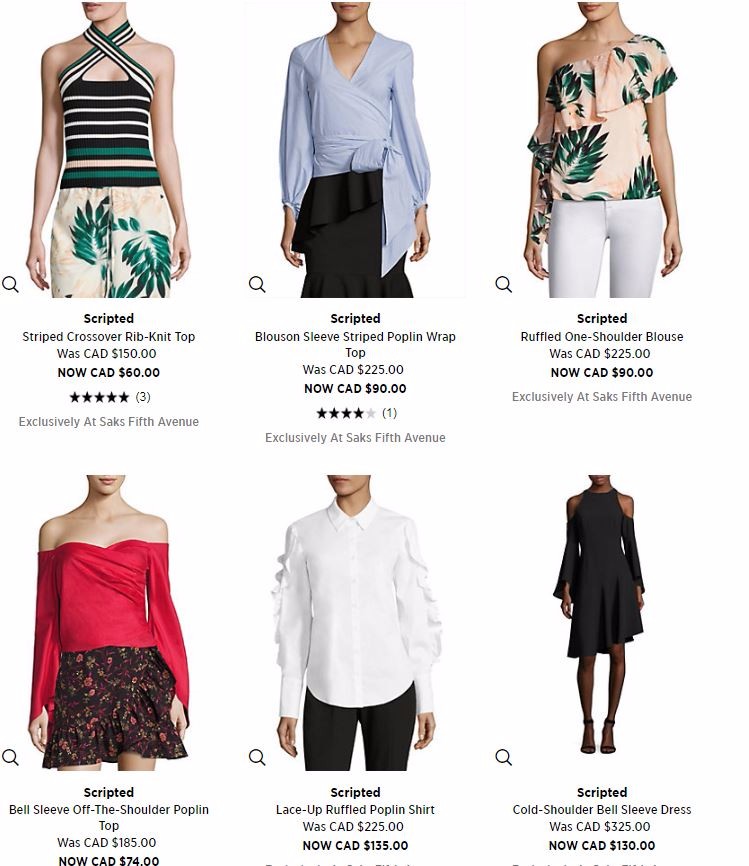Click four-star rating under Blouson Sleeve Wrap Top
The height and width of the screenshot is (866, 749).
coord(346,413)
